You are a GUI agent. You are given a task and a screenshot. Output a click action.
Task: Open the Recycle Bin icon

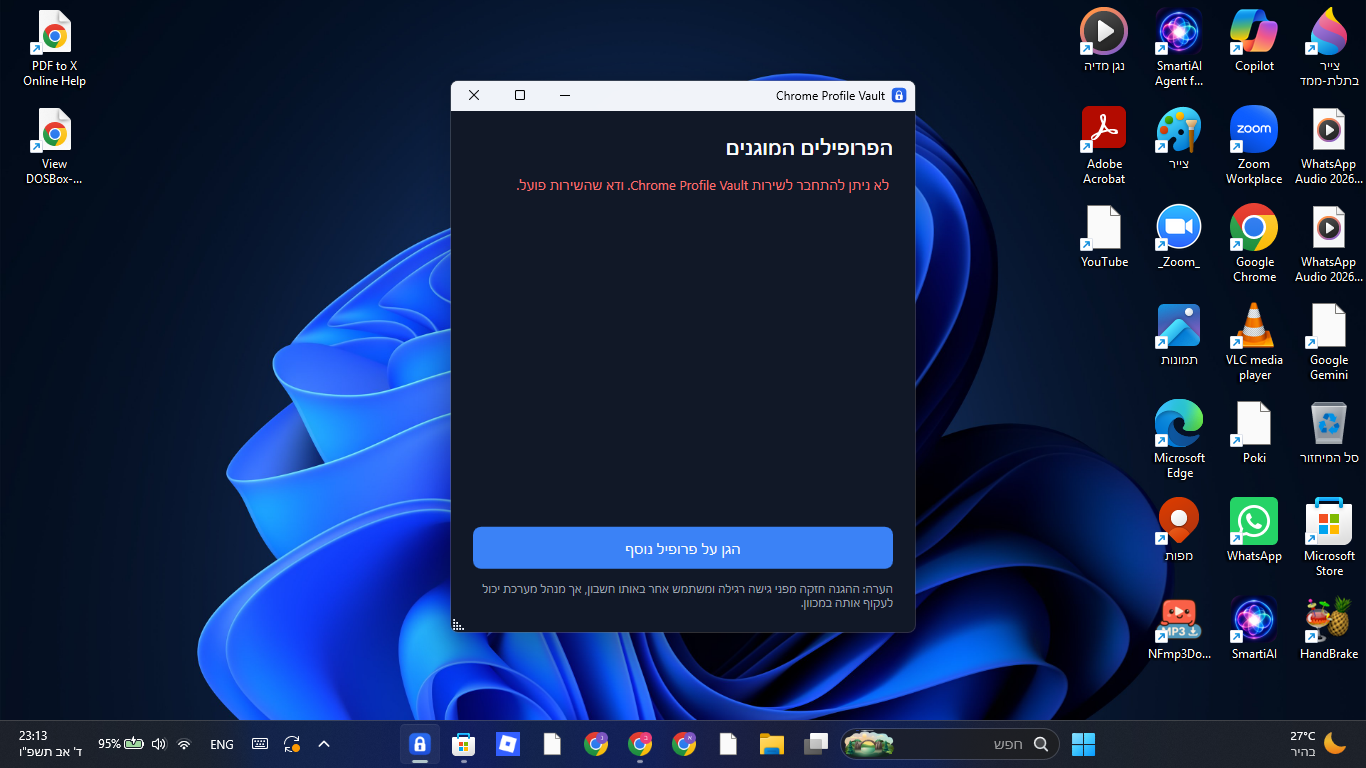[x=1329, y=432]
